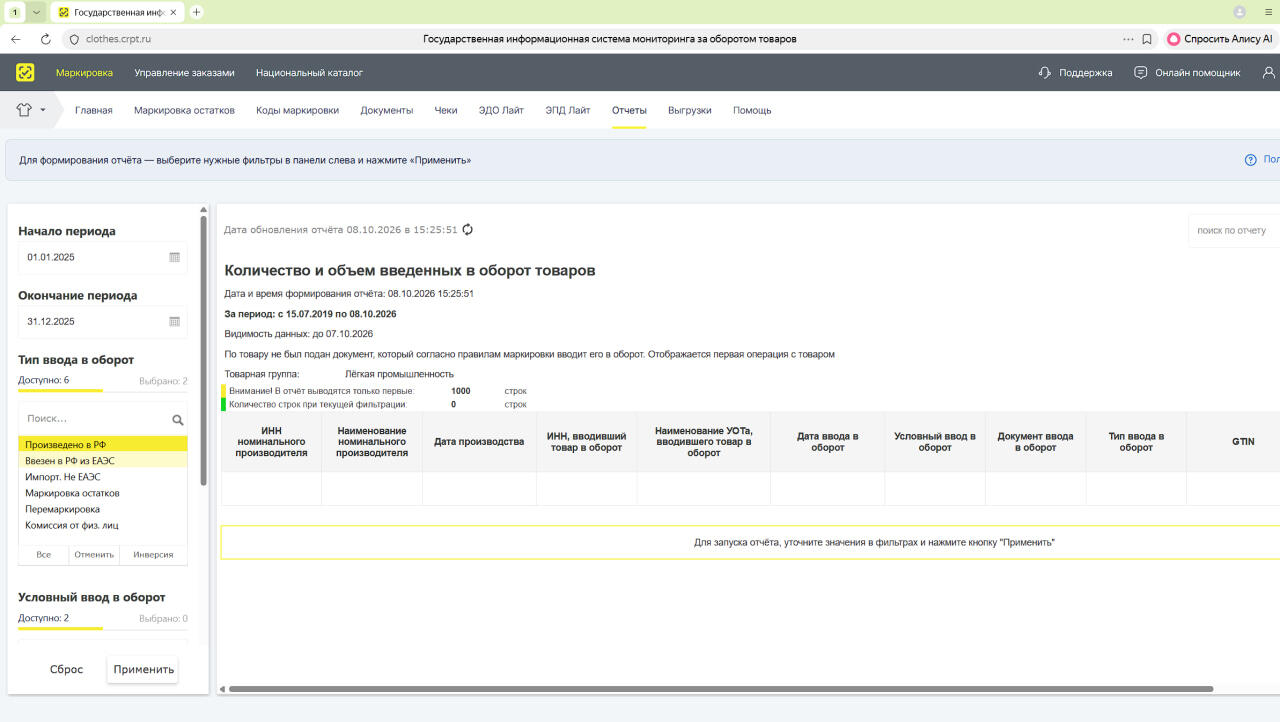Click the Поддержка headset icon
The image size is (1280, 722).
1045,72
